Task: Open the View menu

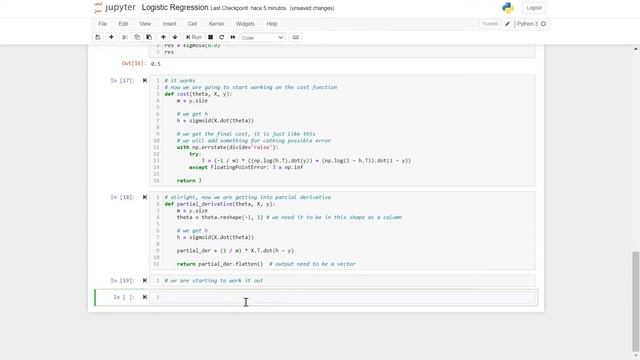Action: click(145, 24)
